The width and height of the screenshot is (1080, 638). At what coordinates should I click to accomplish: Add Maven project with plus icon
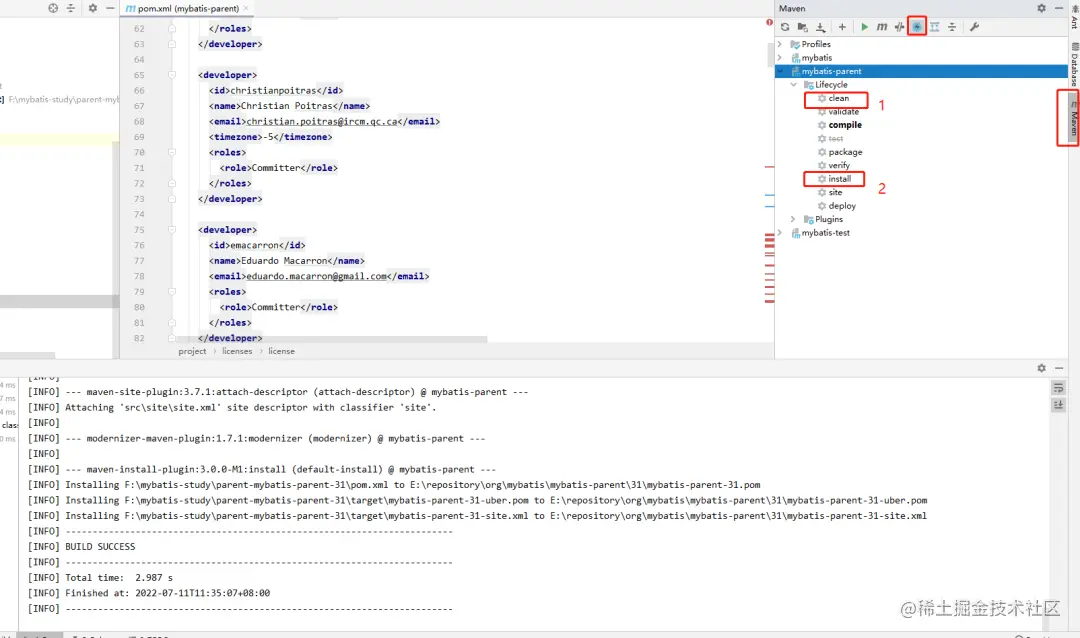(x=842, y=27)
